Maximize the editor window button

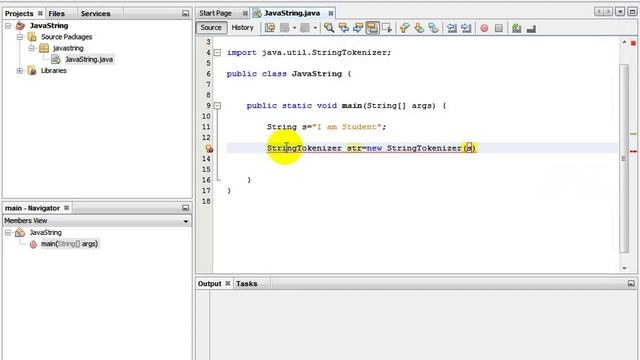(632, 12)
